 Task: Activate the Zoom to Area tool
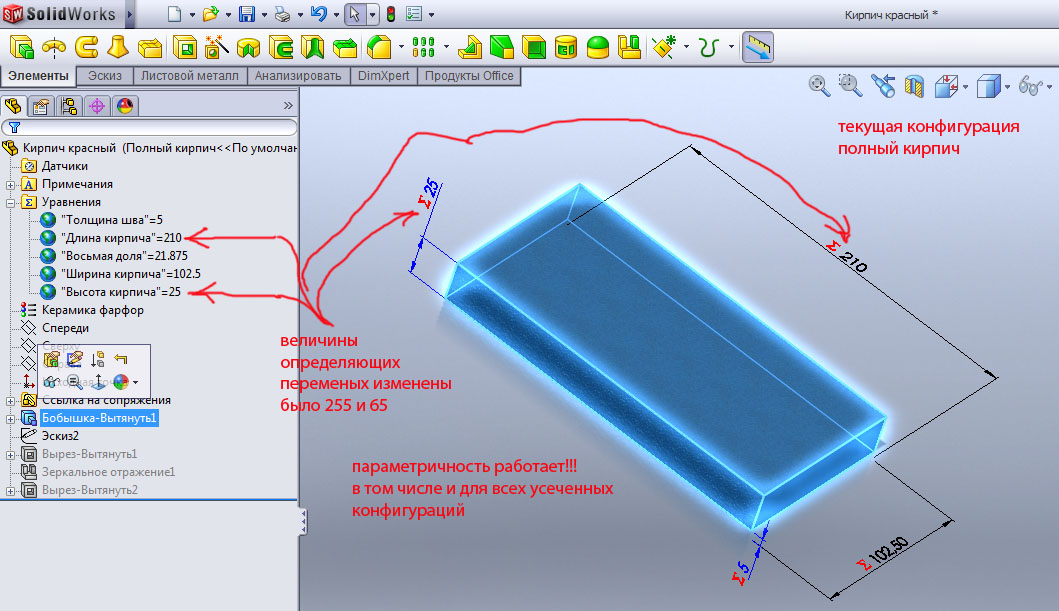[850, 86]
